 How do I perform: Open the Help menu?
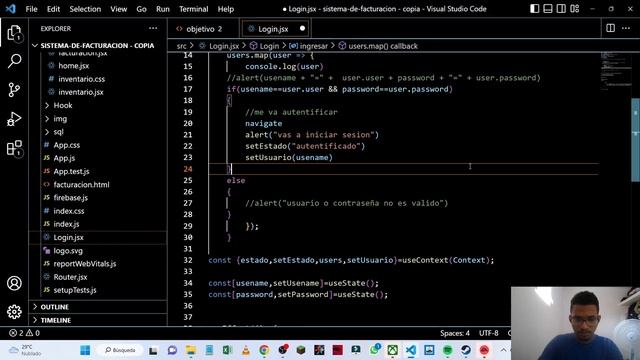click(226, 9)
